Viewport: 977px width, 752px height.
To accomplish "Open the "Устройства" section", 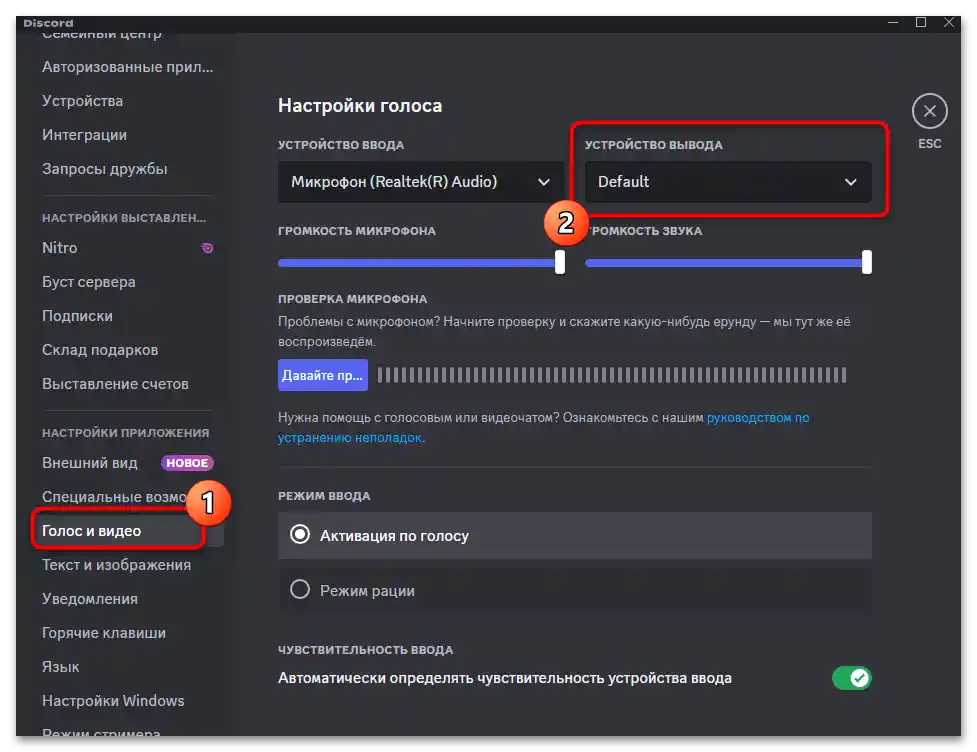I will coord(82,100).
